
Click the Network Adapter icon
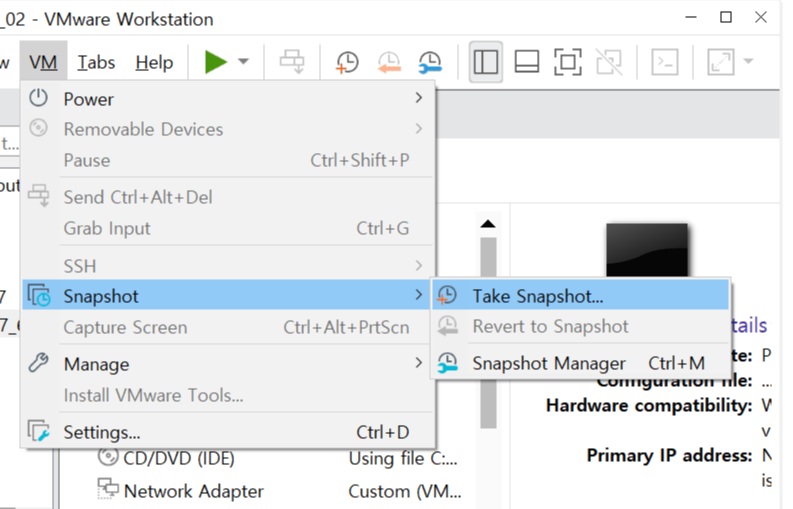[x=108, y=489]
